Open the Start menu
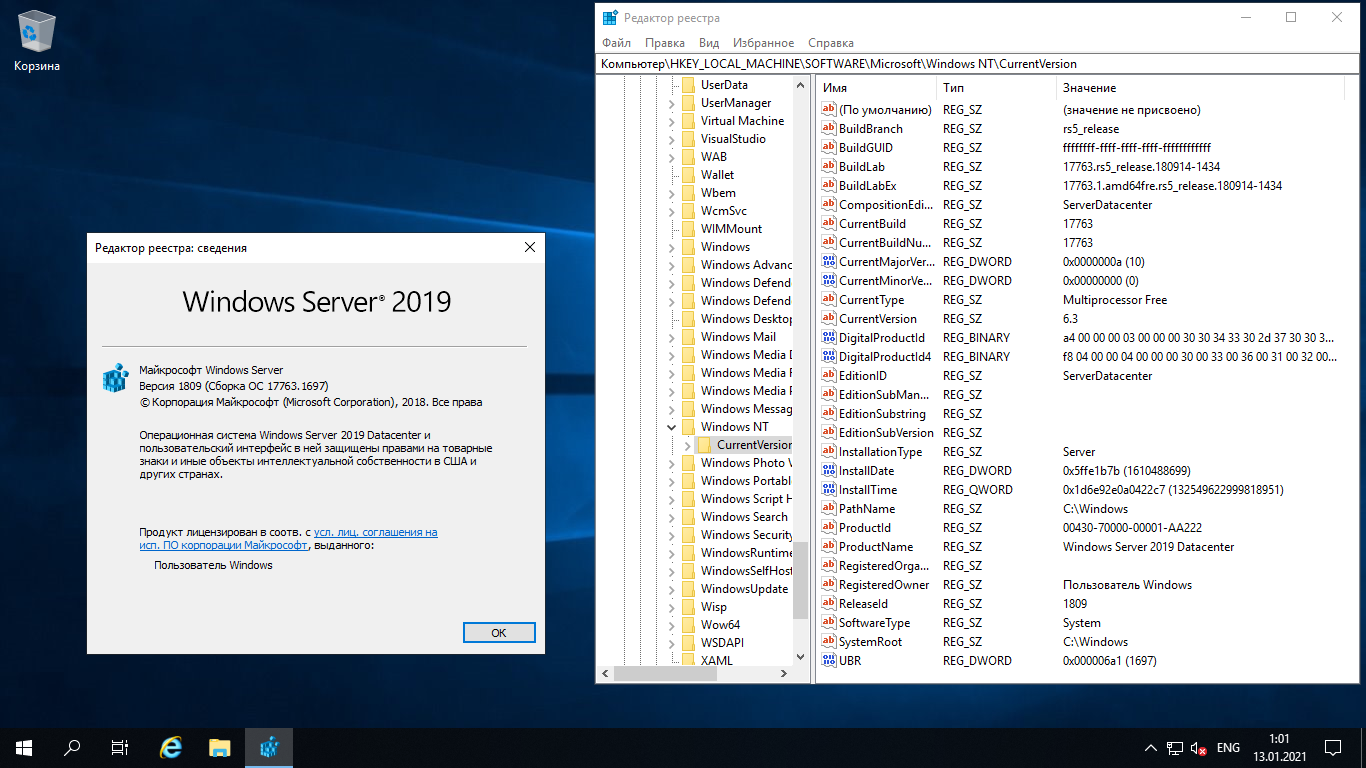The width and height of the screenshot is (1366, 768). pyautogui.click(x=24, y=747)
